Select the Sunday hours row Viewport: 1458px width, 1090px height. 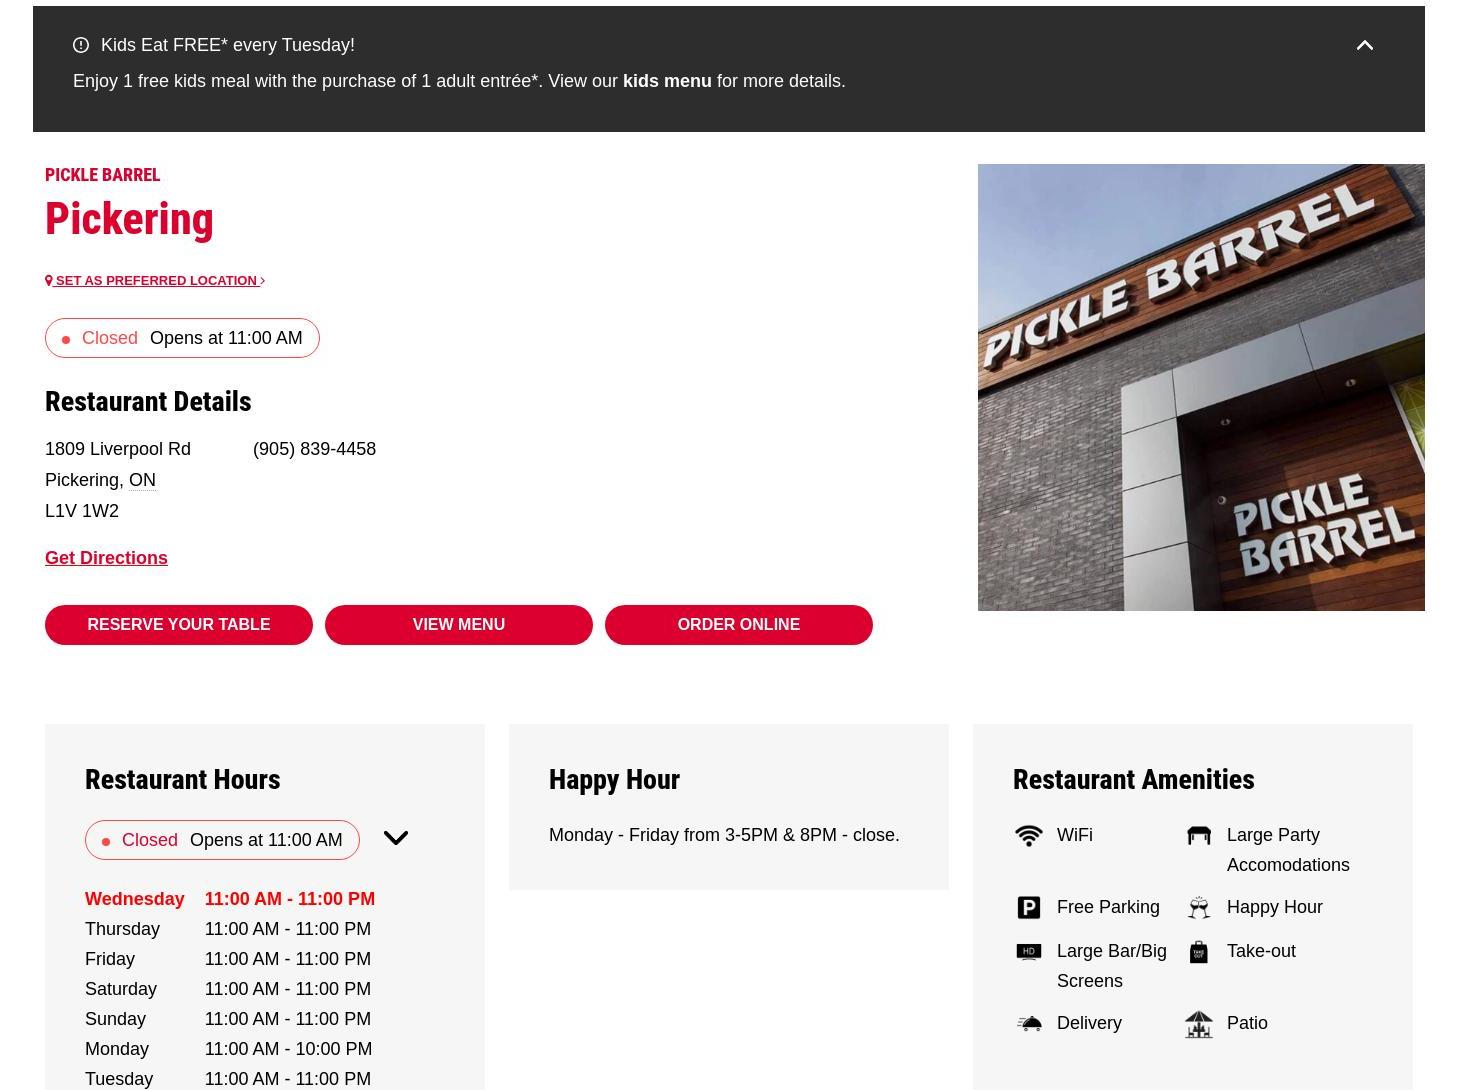click(228, 1019)
